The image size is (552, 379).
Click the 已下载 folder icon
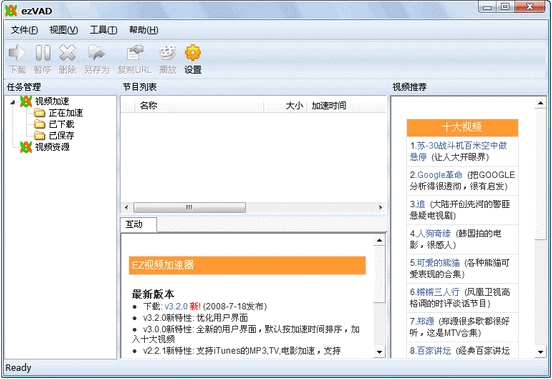coord(39,124)
